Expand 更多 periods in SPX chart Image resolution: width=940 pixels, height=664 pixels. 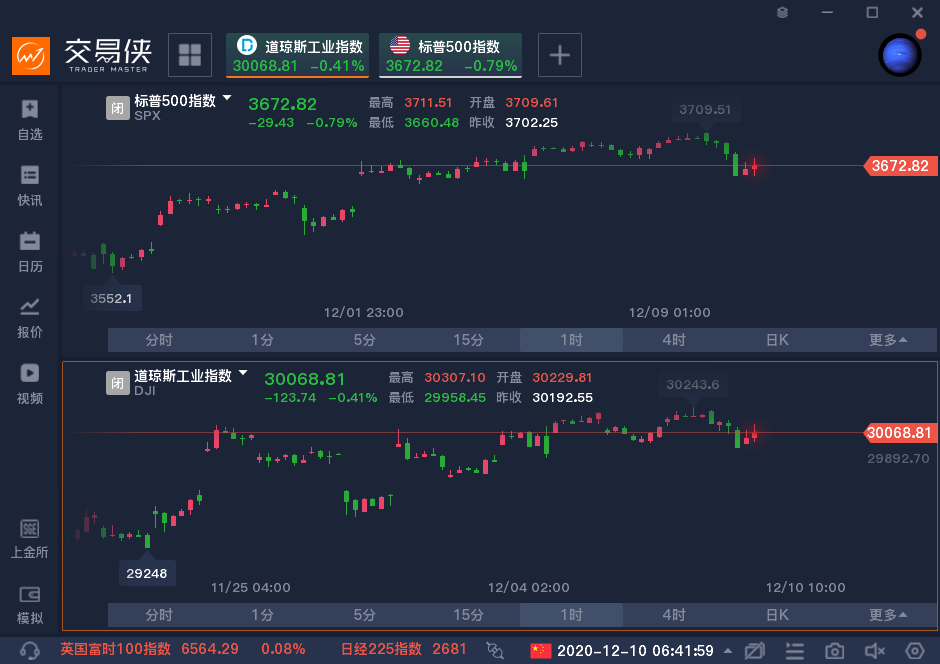tap(888, 340)
